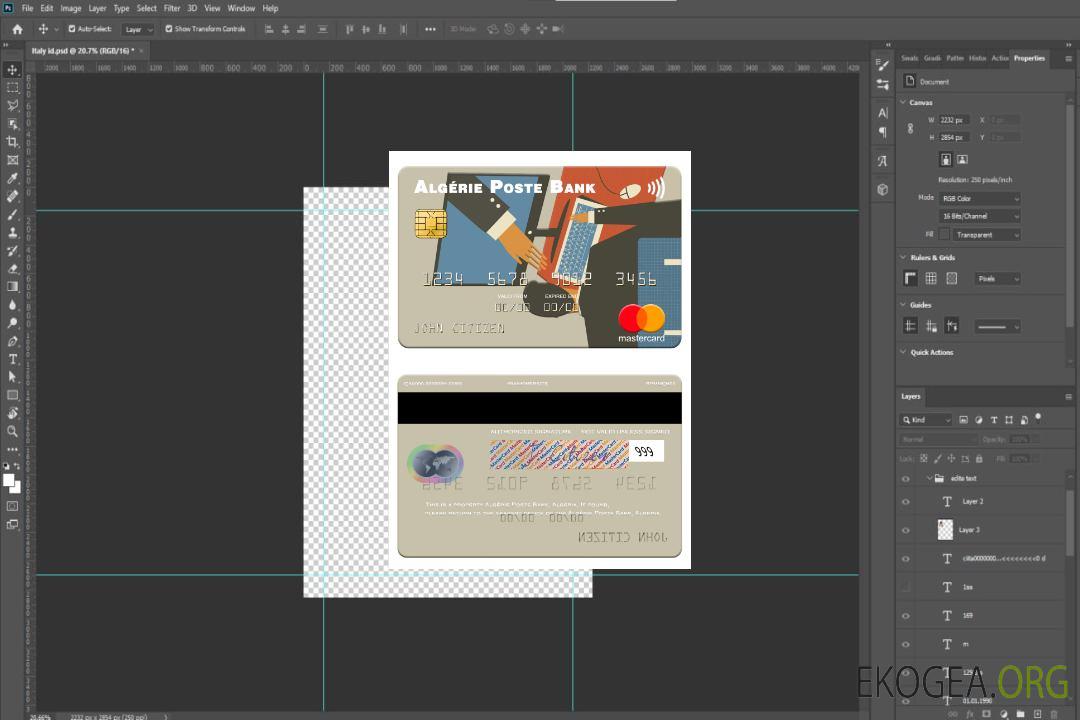1080x720 pixels.
Task: Open the Window menu
Action: click(x=241, y=8)
